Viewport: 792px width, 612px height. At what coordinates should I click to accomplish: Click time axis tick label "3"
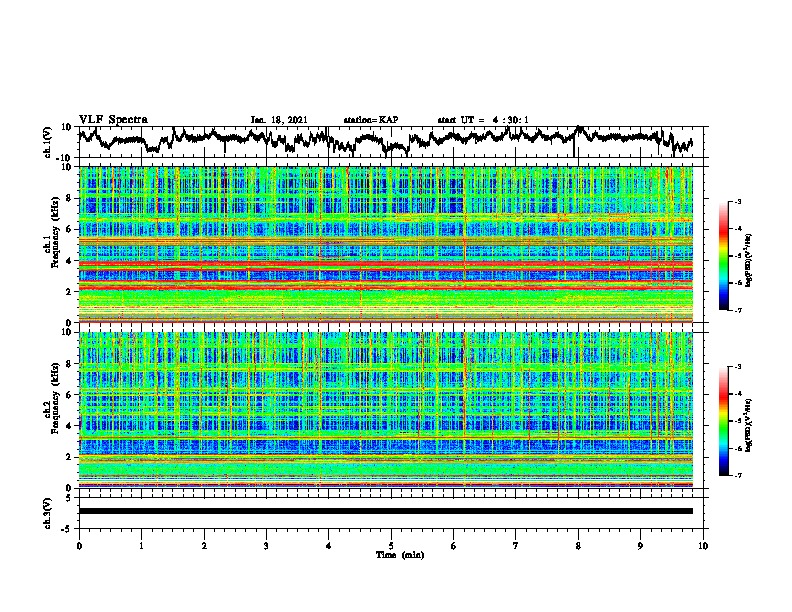tap(266, 546)
